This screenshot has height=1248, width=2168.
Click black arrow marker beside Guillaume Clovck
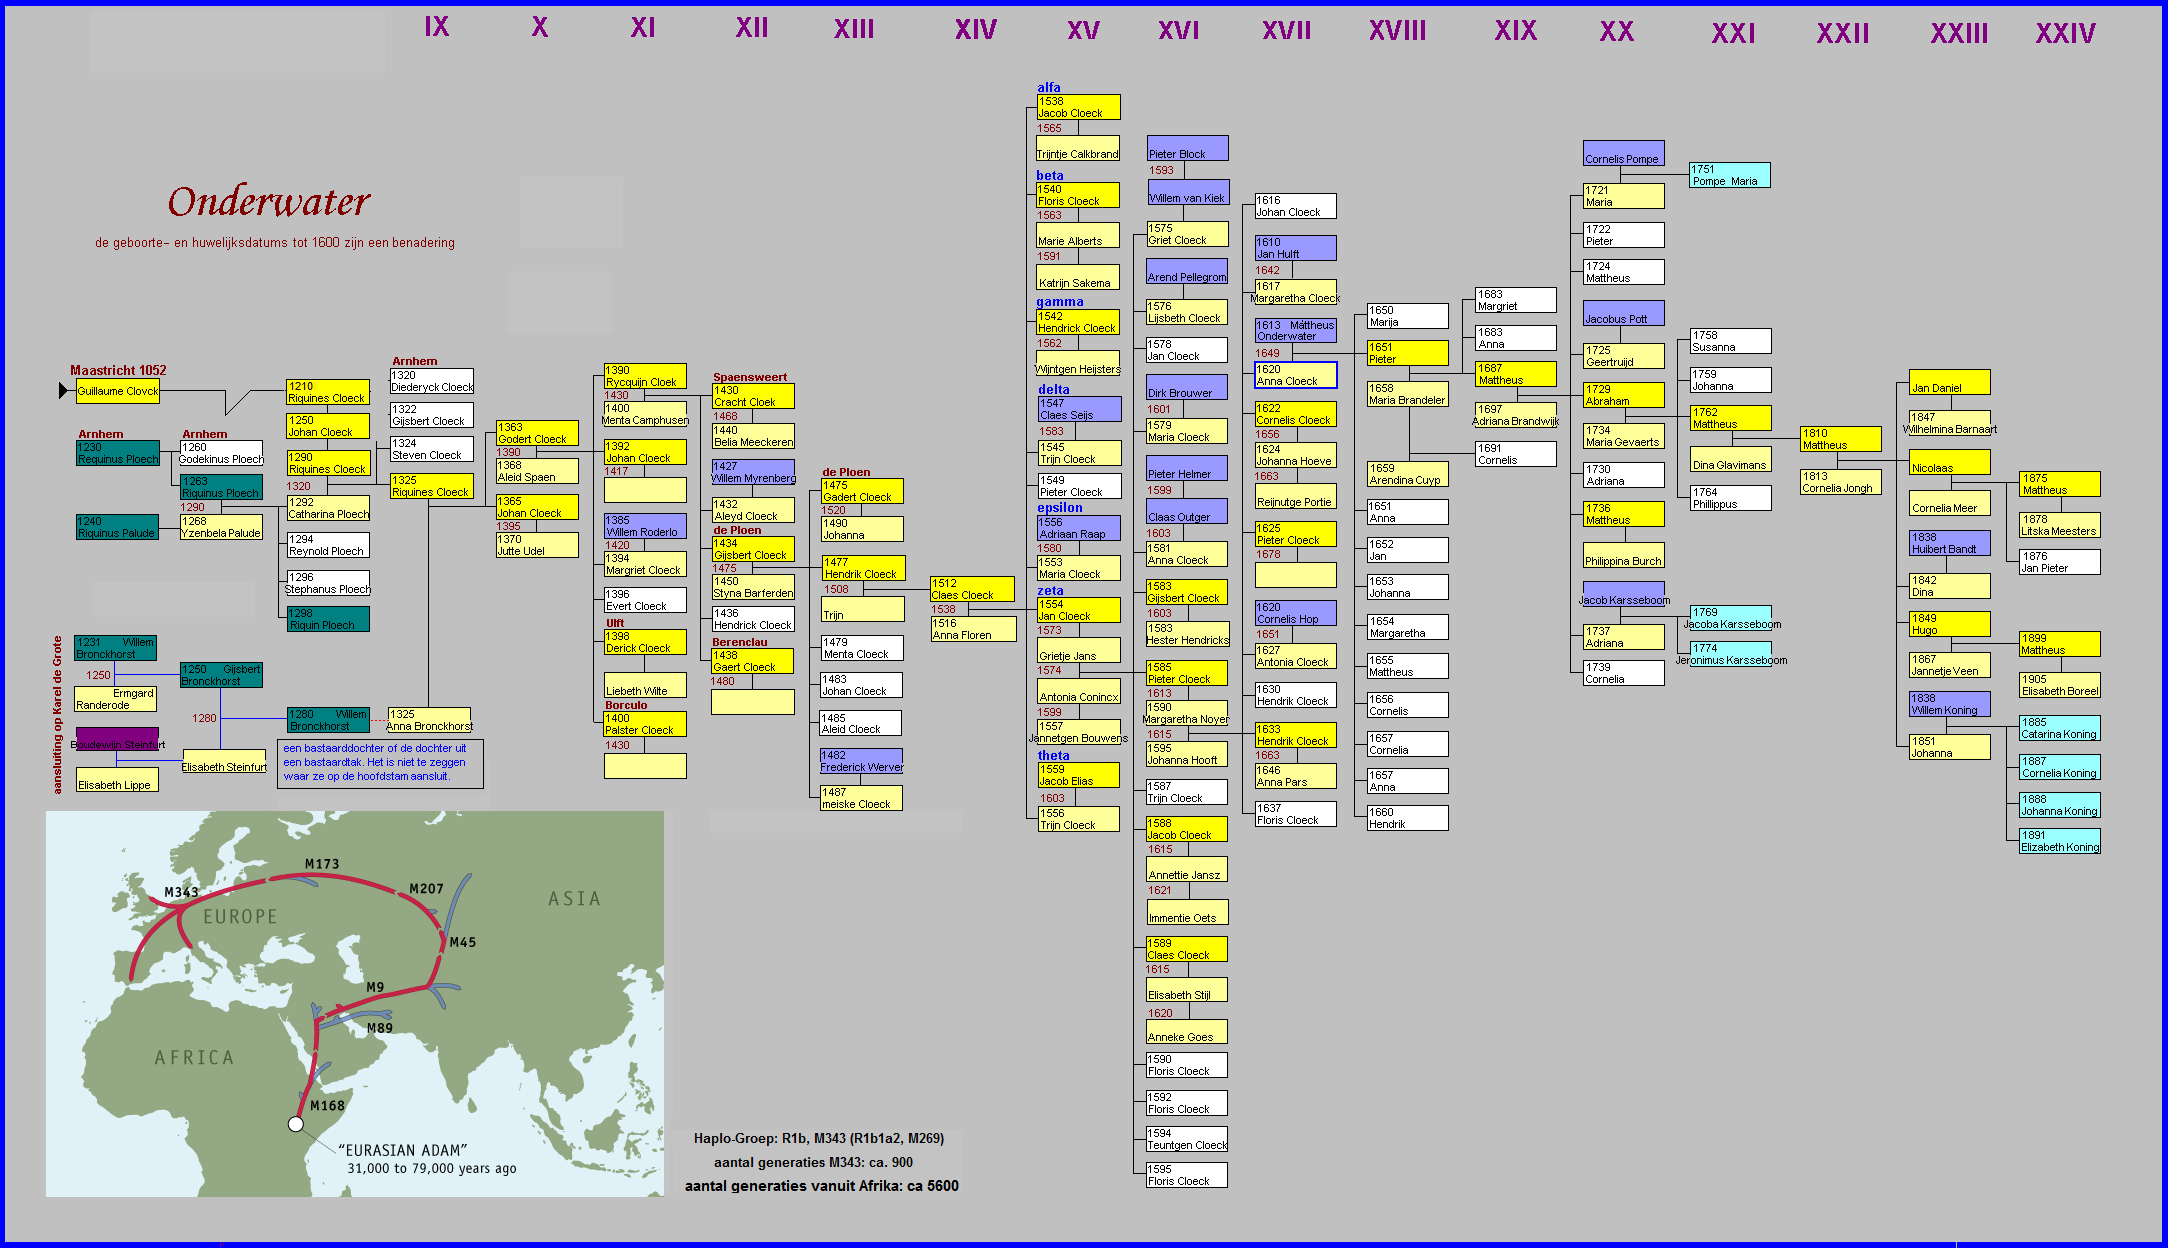point(63,391)
